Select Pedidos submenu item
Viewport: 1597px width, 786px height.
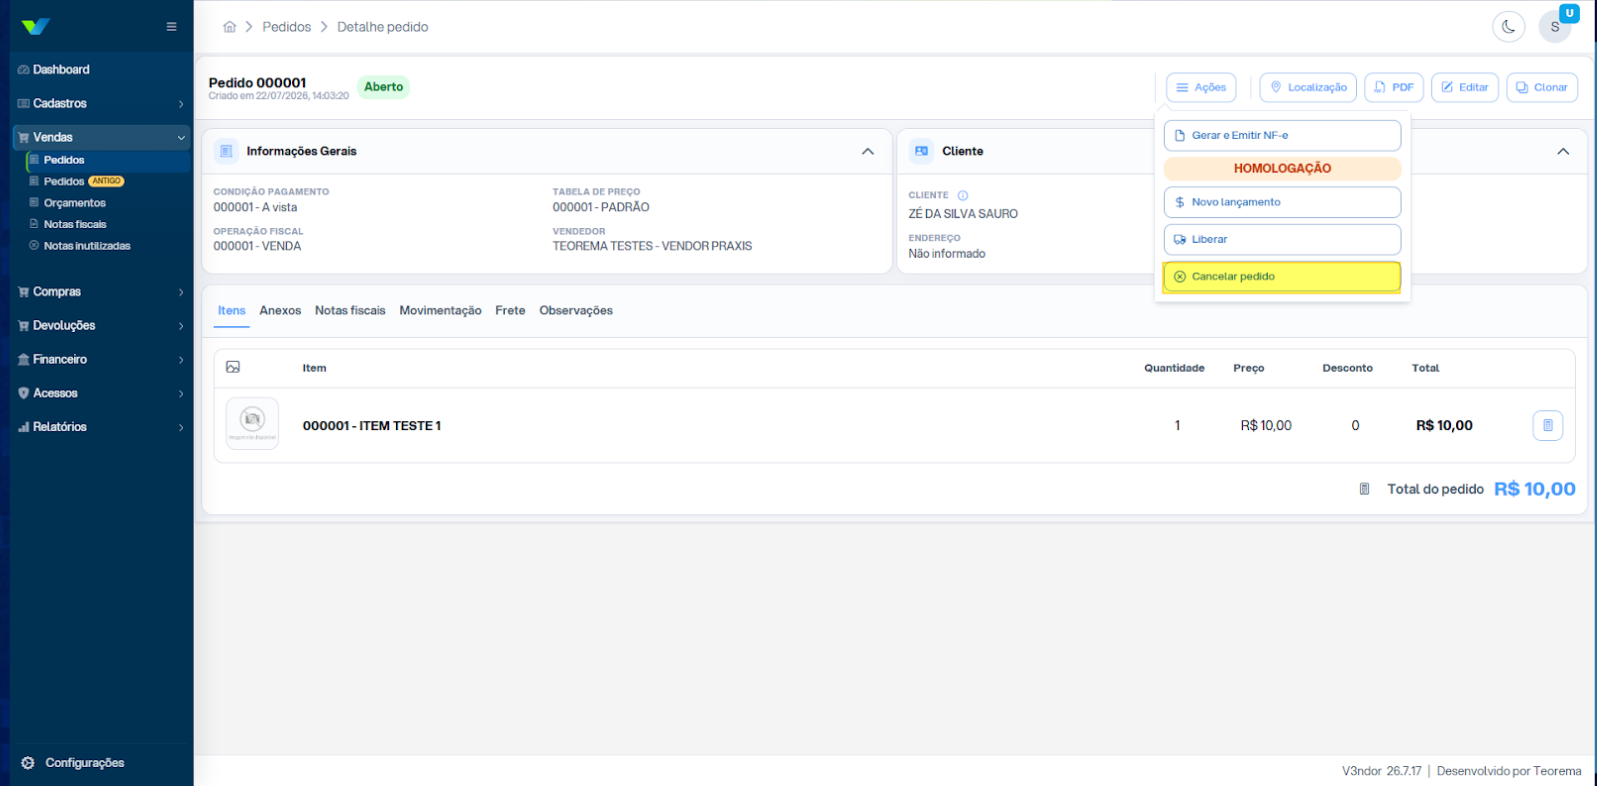pyautogui.click(x=107, y=160)
